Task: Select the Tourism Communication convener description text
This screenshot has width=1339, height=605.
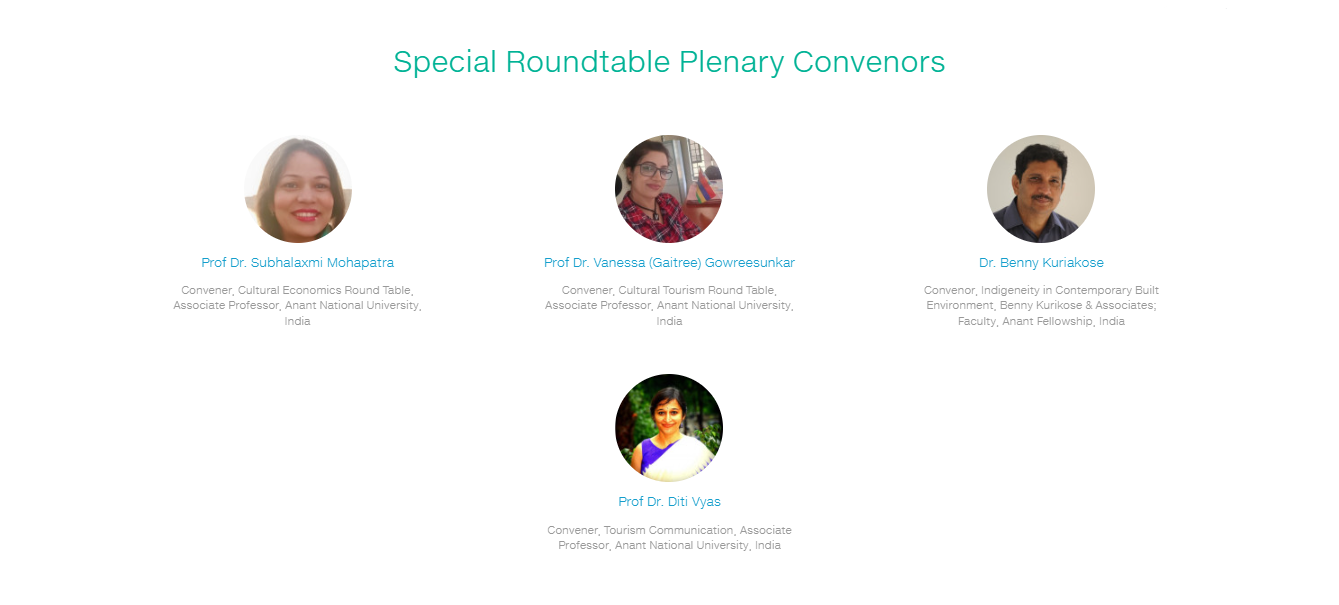Action: click(669, 538)
